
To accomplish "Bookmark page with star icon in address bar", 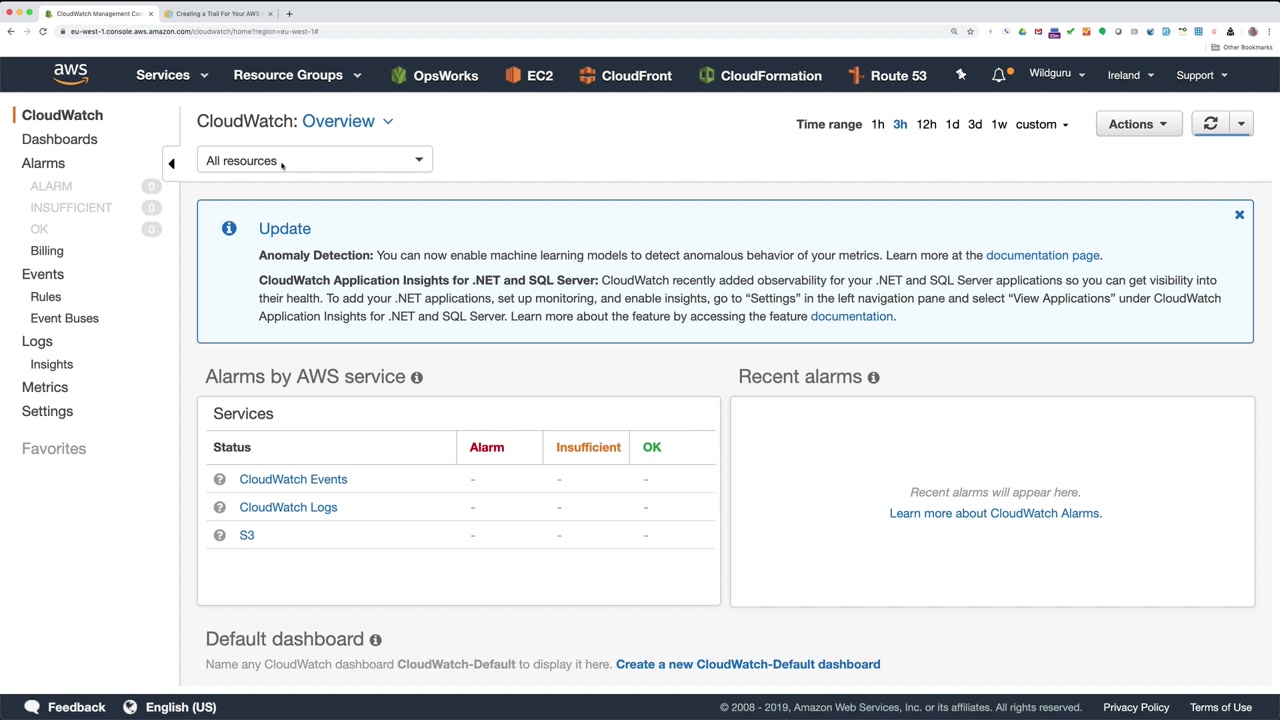I will (x=970, y=31).
